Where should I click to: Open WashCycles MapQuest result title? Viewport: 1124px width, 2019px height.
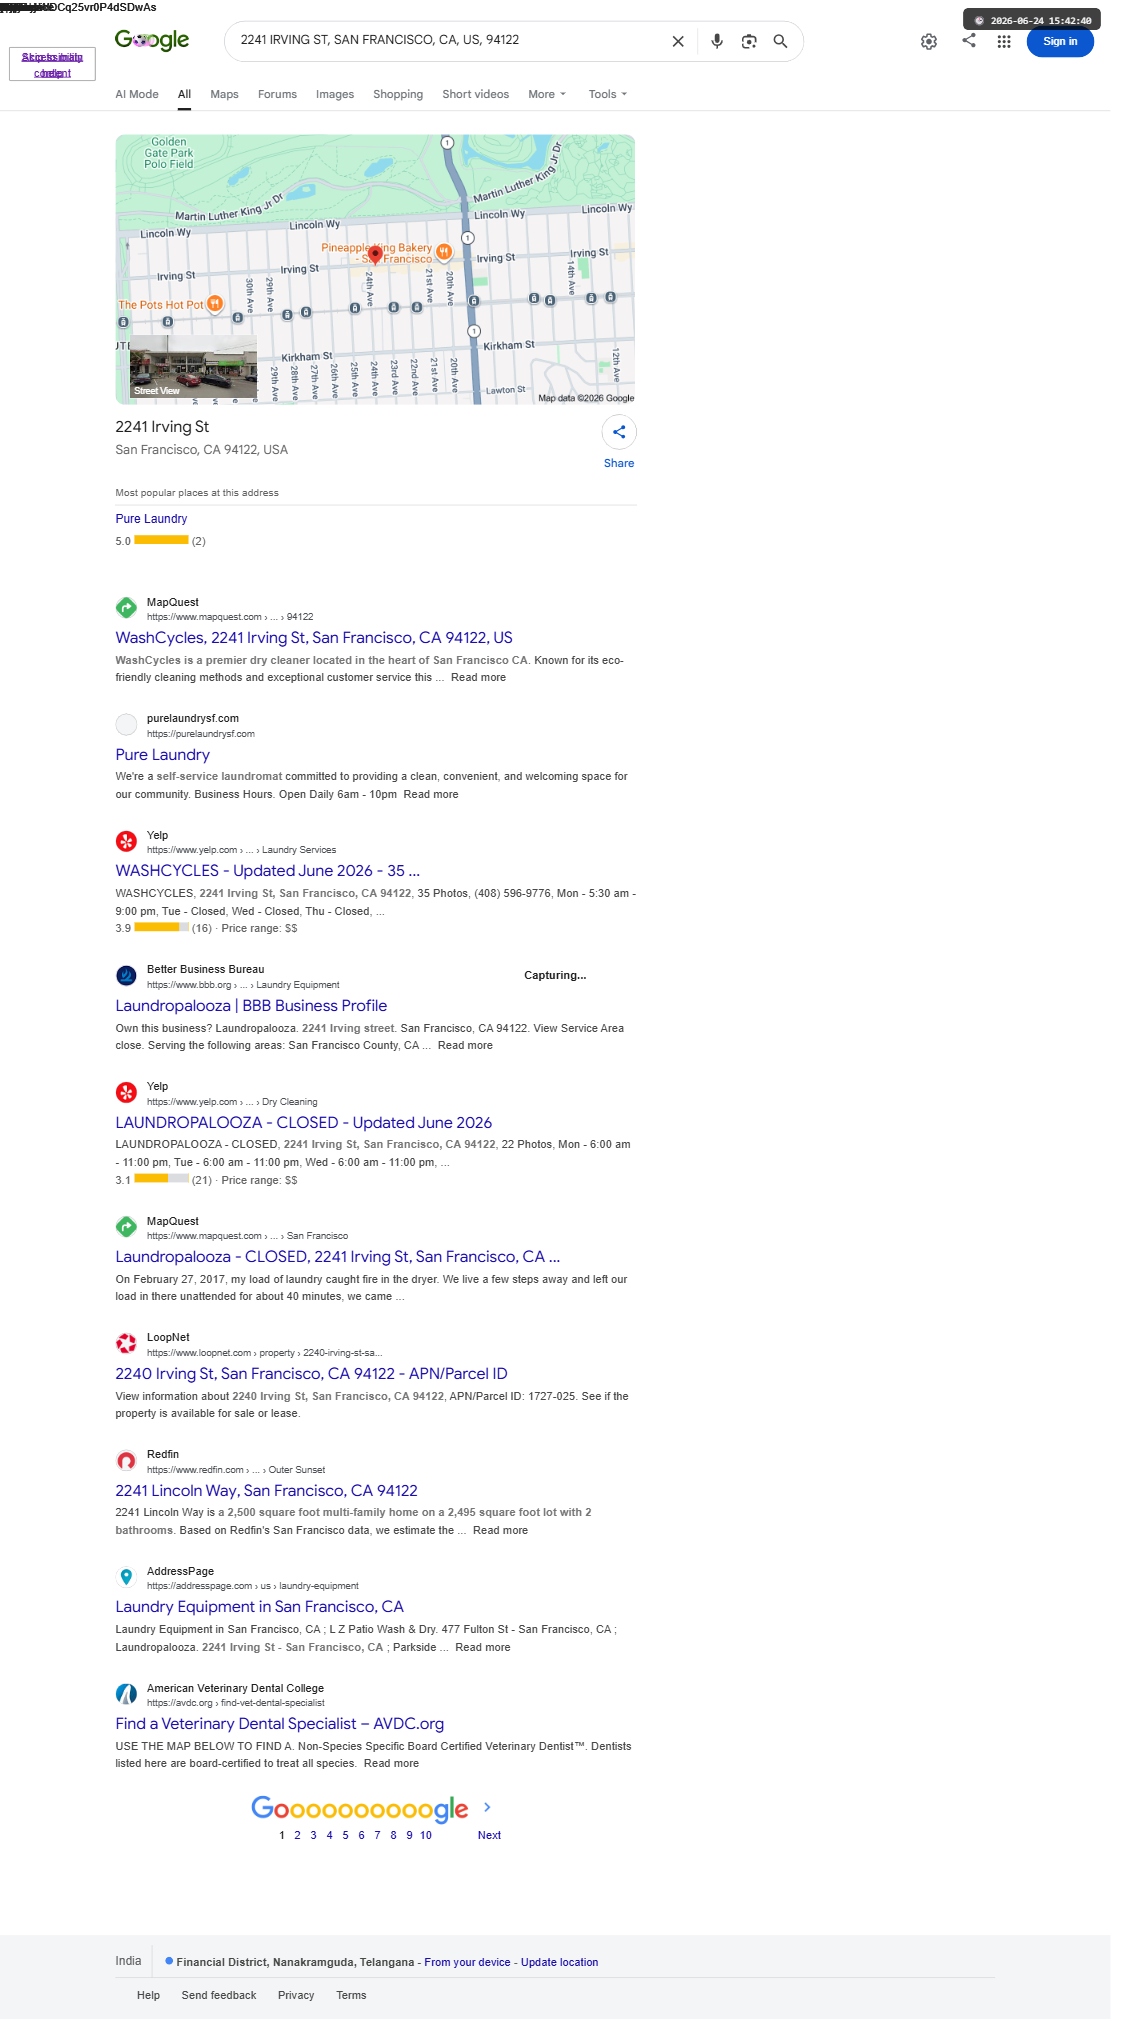(314, 637)
